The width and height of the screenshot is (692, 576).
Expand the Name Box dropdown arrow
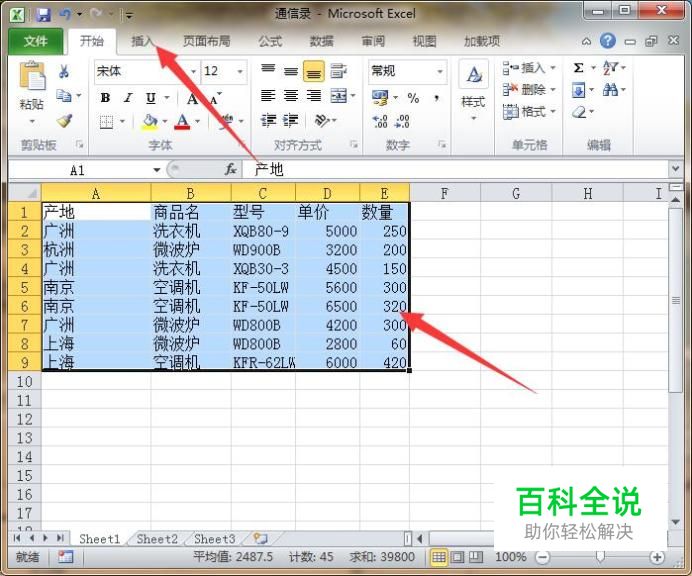157,170
